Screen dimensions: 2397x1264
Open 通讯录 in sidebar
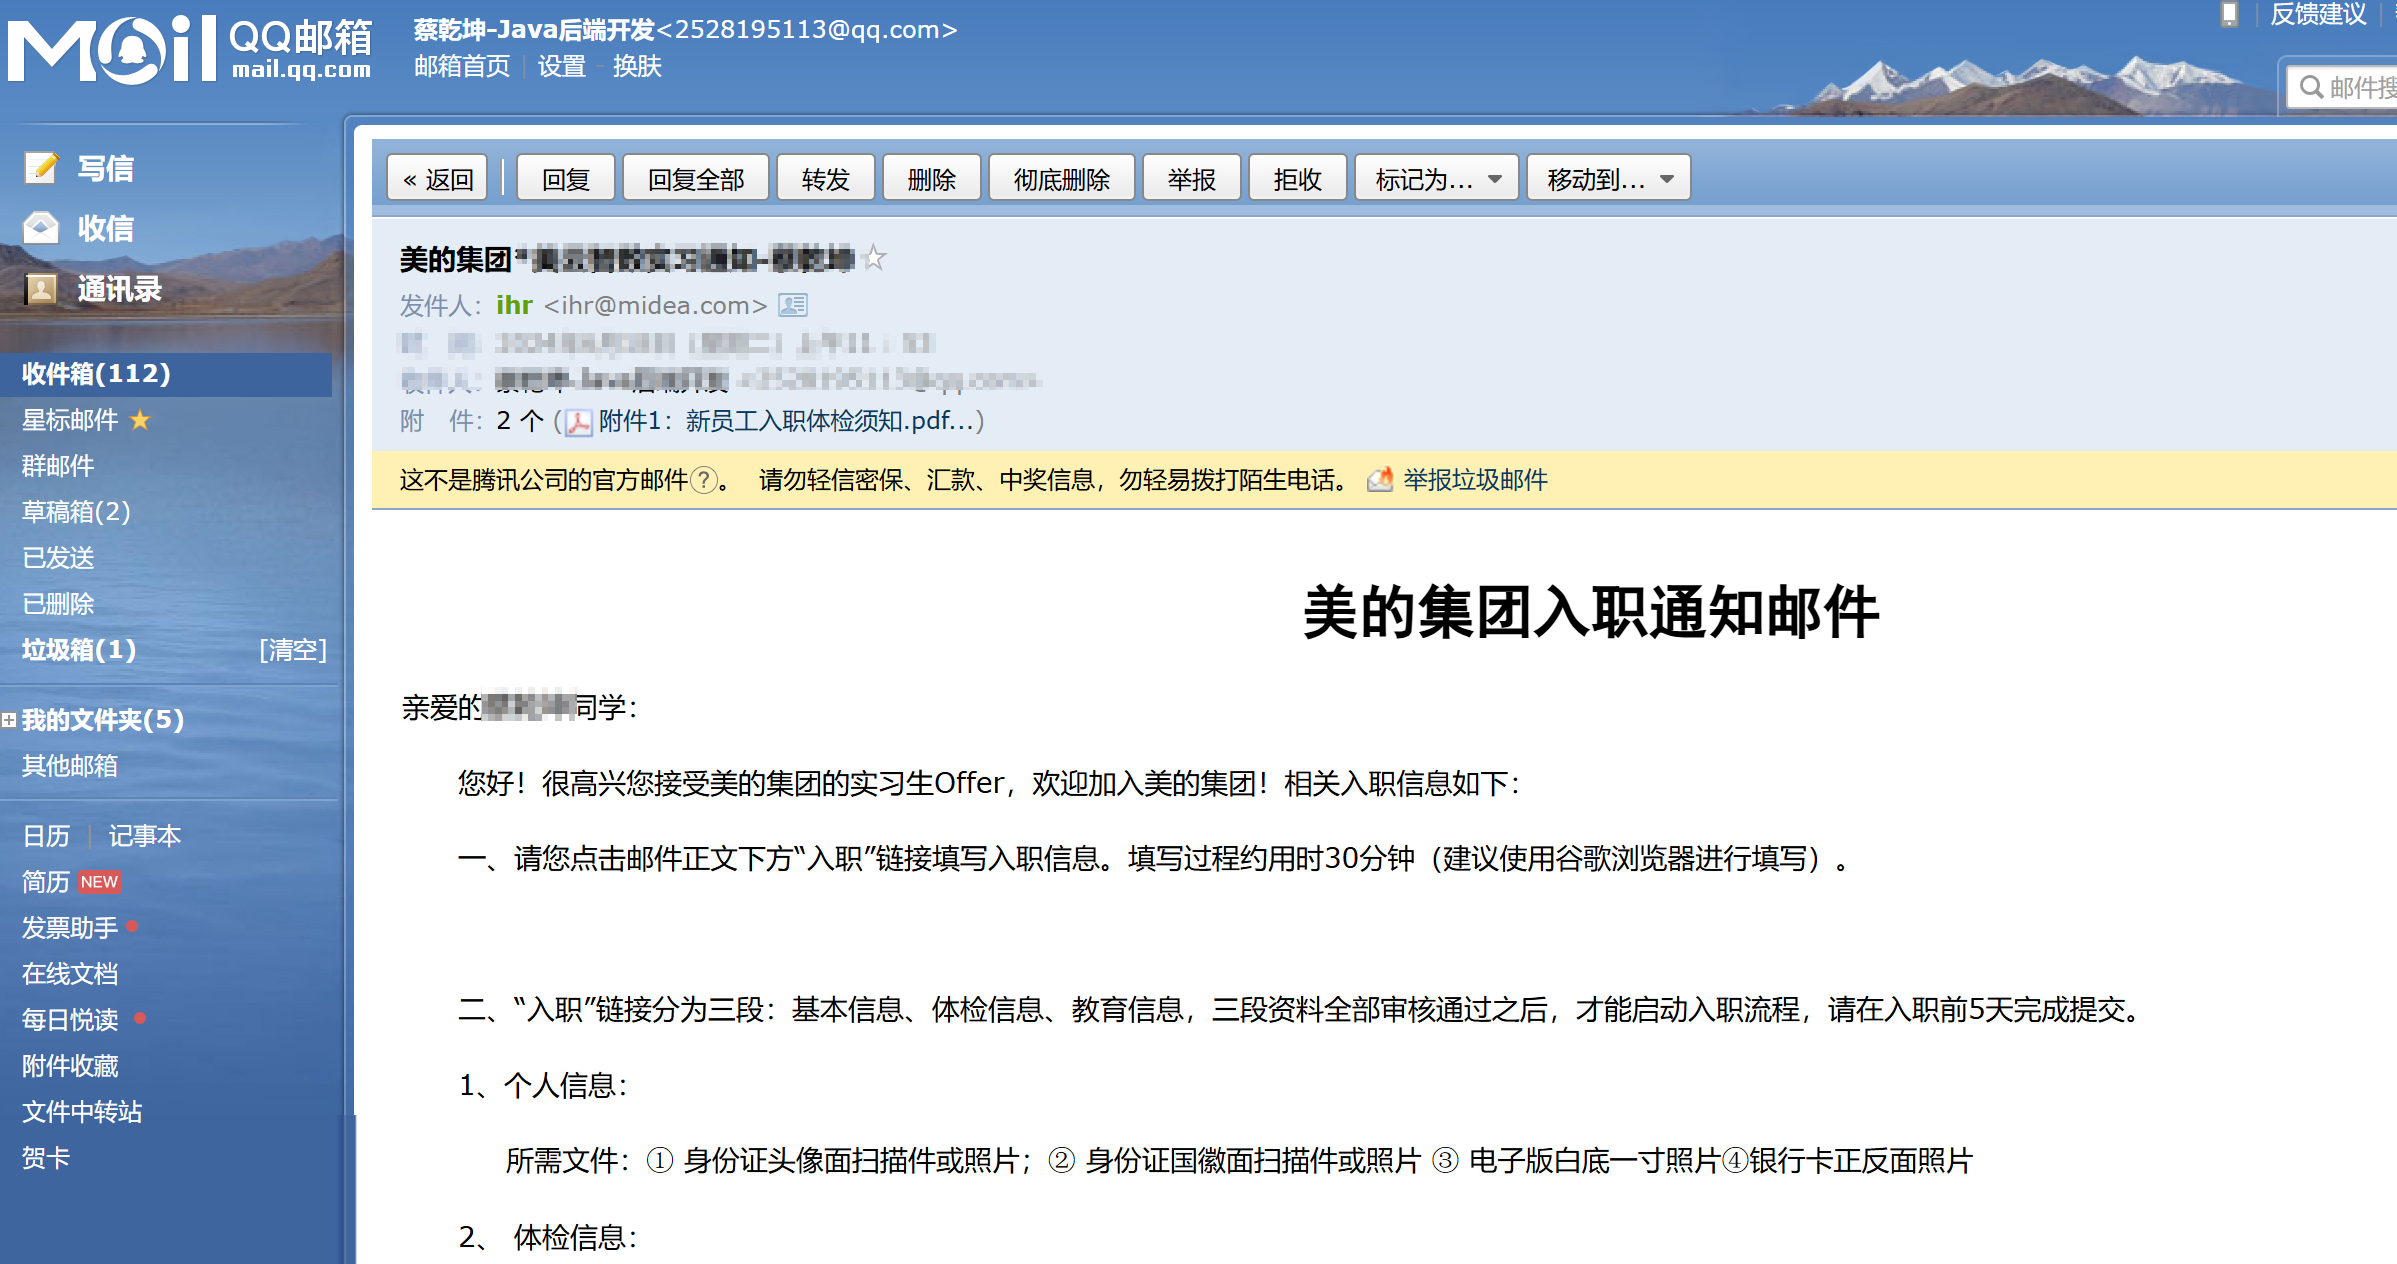coord(120,289)
